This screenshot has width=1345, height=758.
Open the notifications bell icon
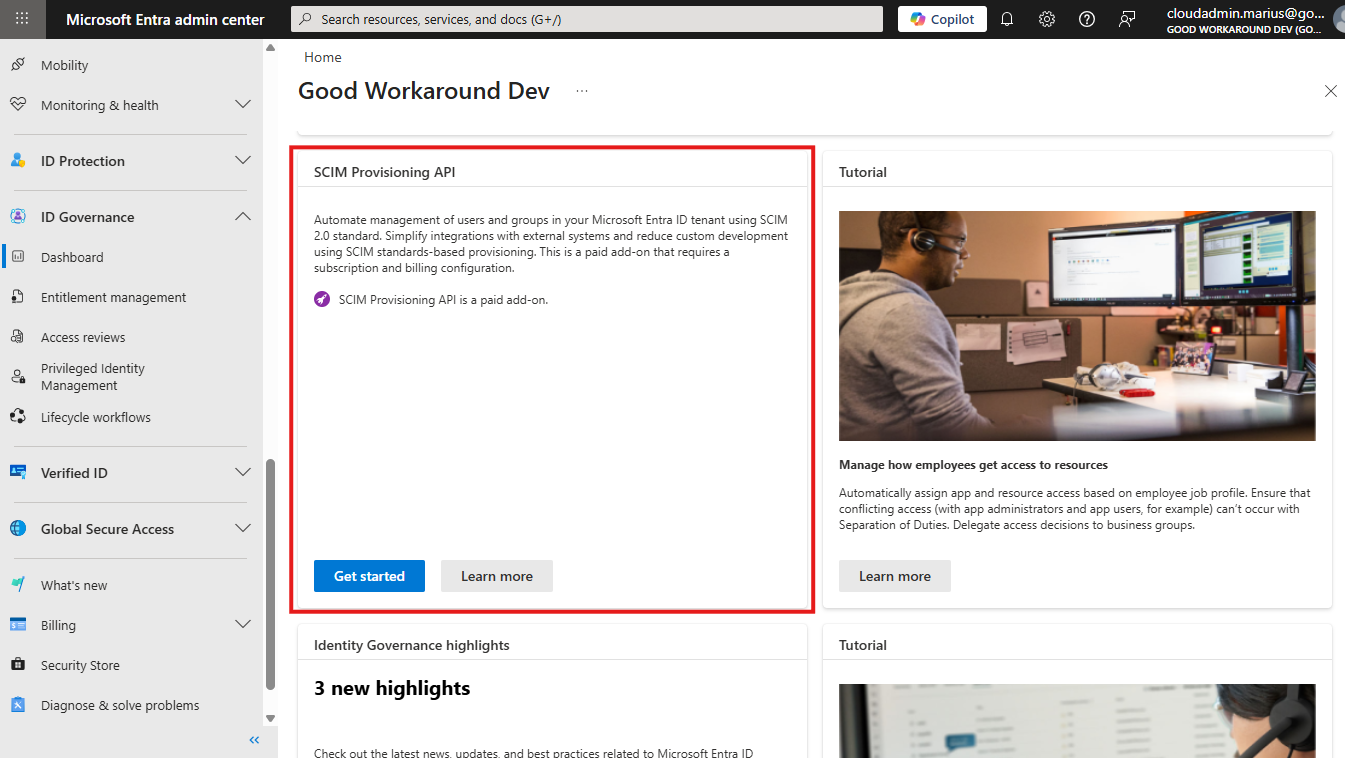[1007, 19]
